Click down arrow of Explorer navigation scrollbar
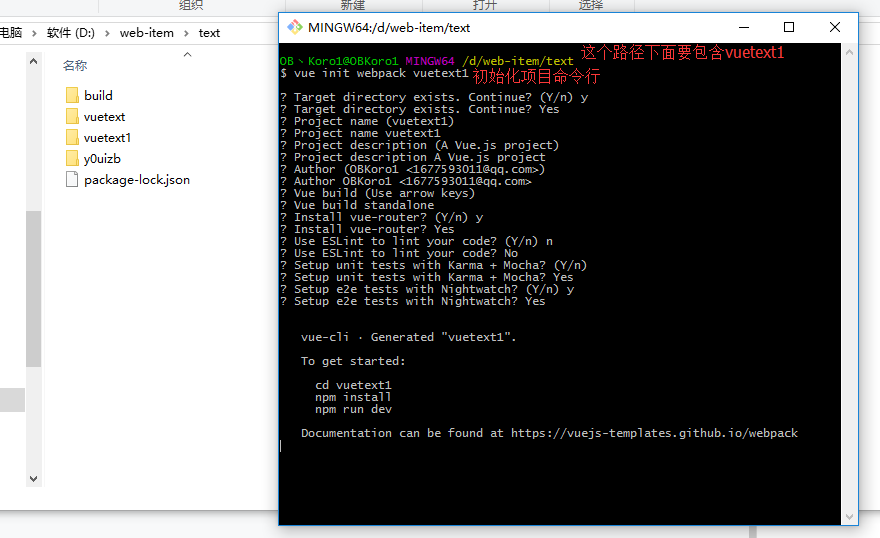880x538 pixels. (34, 479)
